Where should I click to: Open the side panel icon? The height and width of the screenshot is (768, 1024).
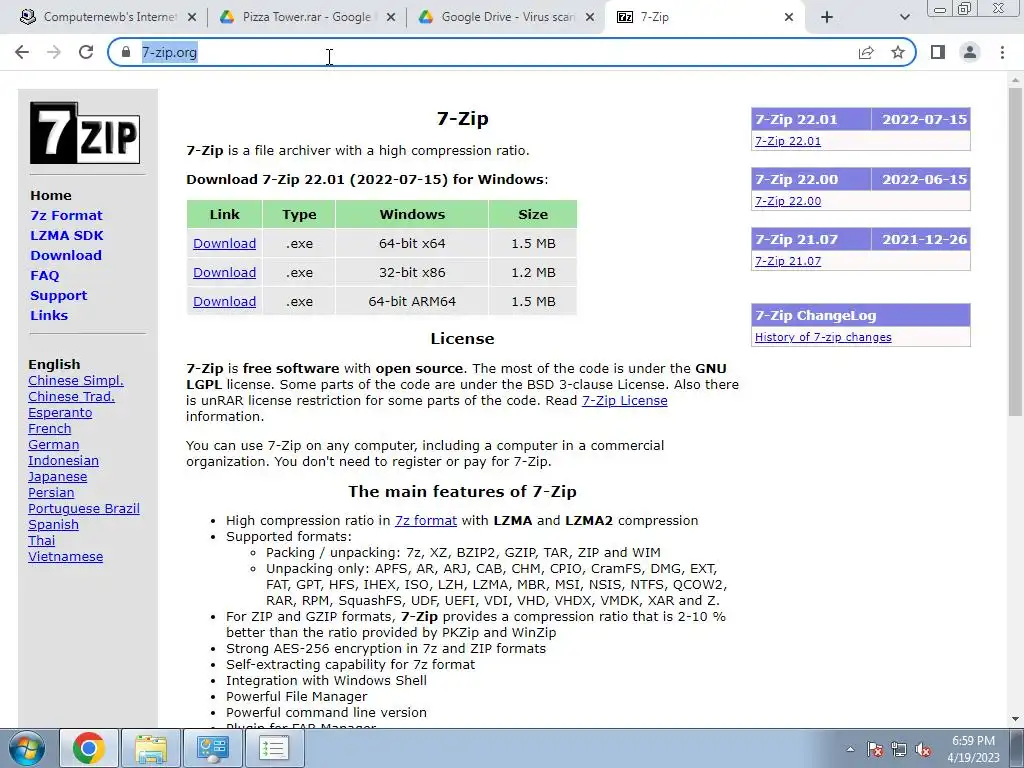pos(938,52)
